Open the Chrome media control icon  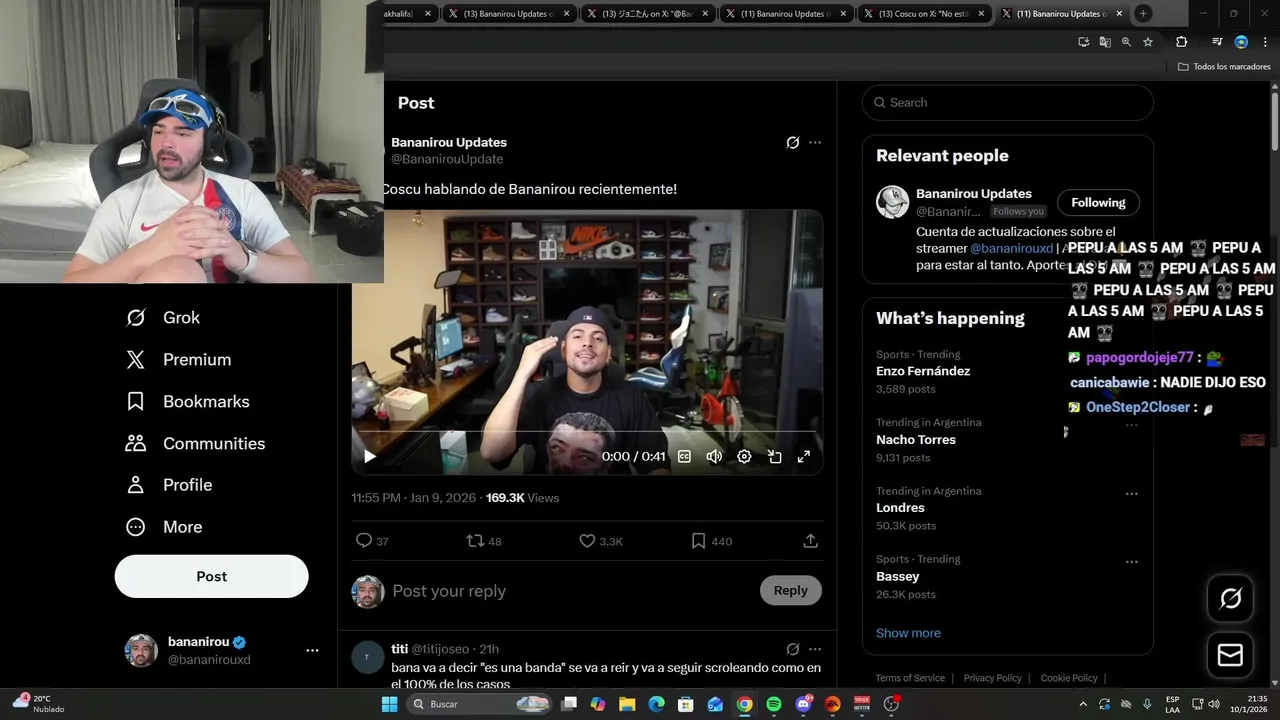(1217, 42)
